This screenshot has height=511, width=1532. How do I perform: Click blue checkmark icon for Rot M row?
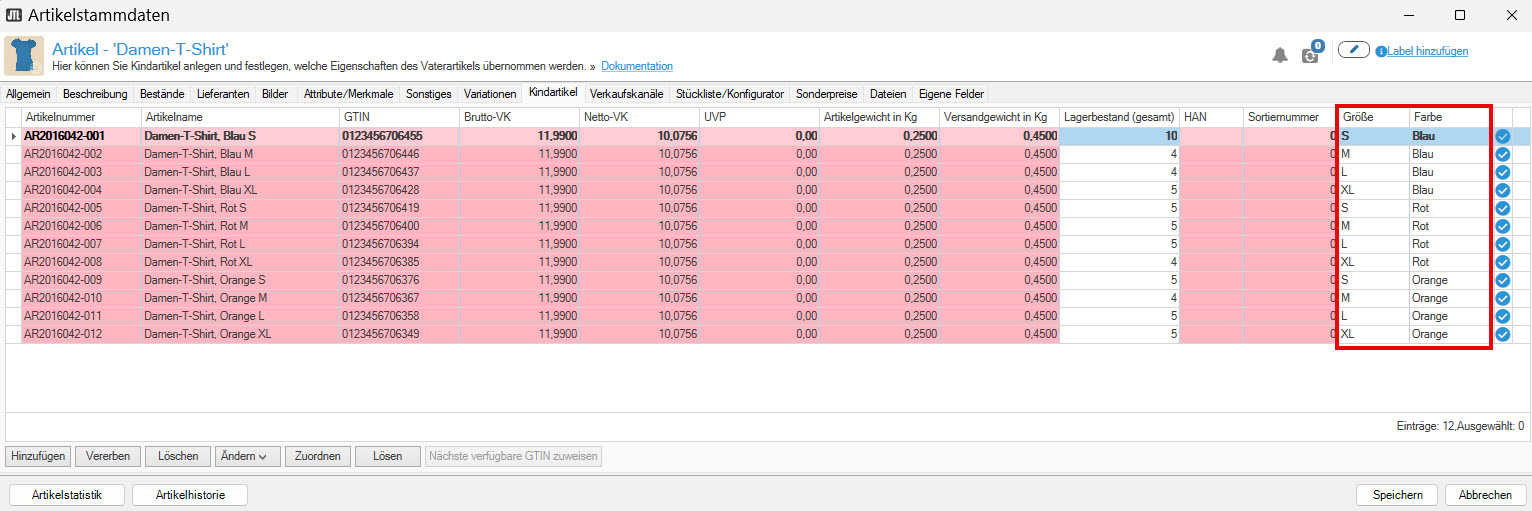point(1502,226)
